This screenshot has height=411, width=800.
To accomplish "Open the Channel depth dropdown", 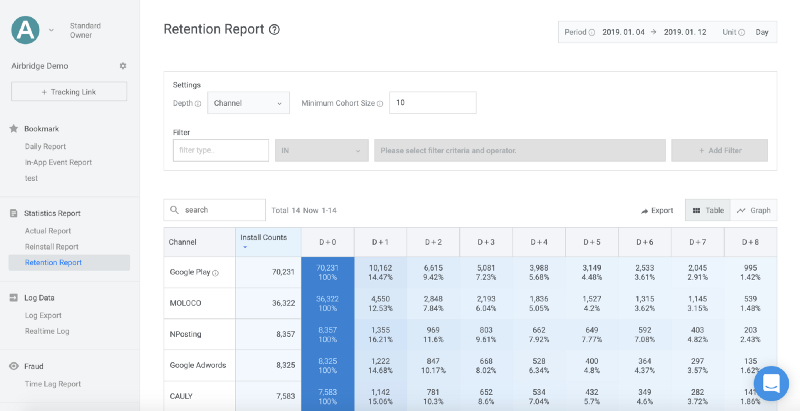I will coord(248,102).
